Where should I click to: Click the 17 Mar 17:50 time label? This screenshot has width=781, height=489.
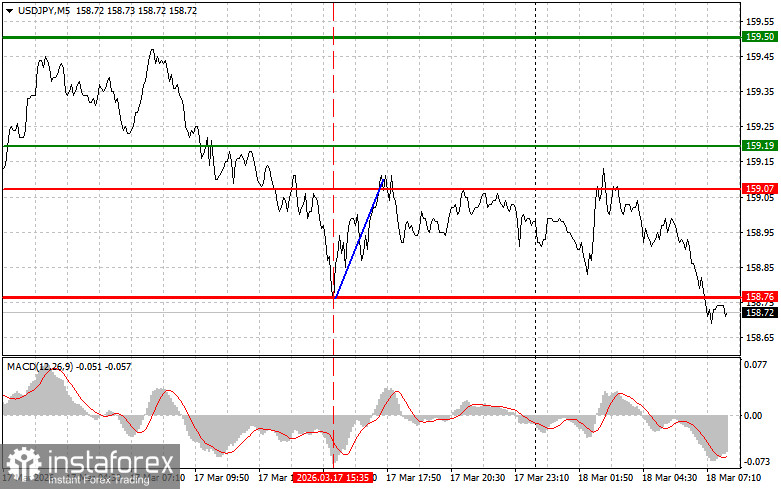(413, 478)
